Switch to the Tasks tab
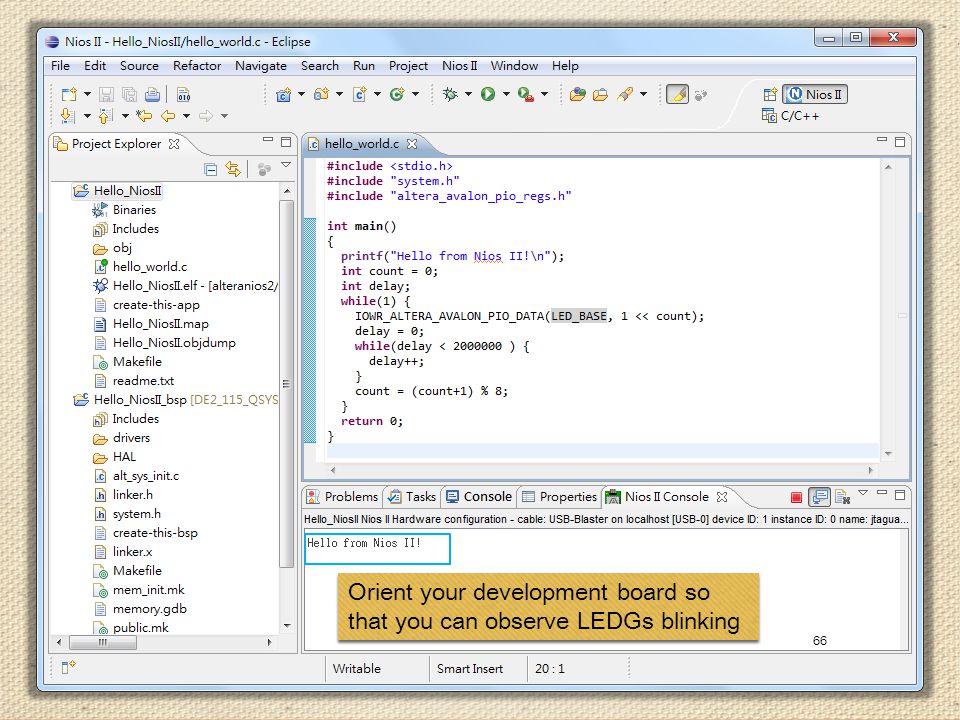This screenshot has height=720, width=960. click(x=413, y=497)
